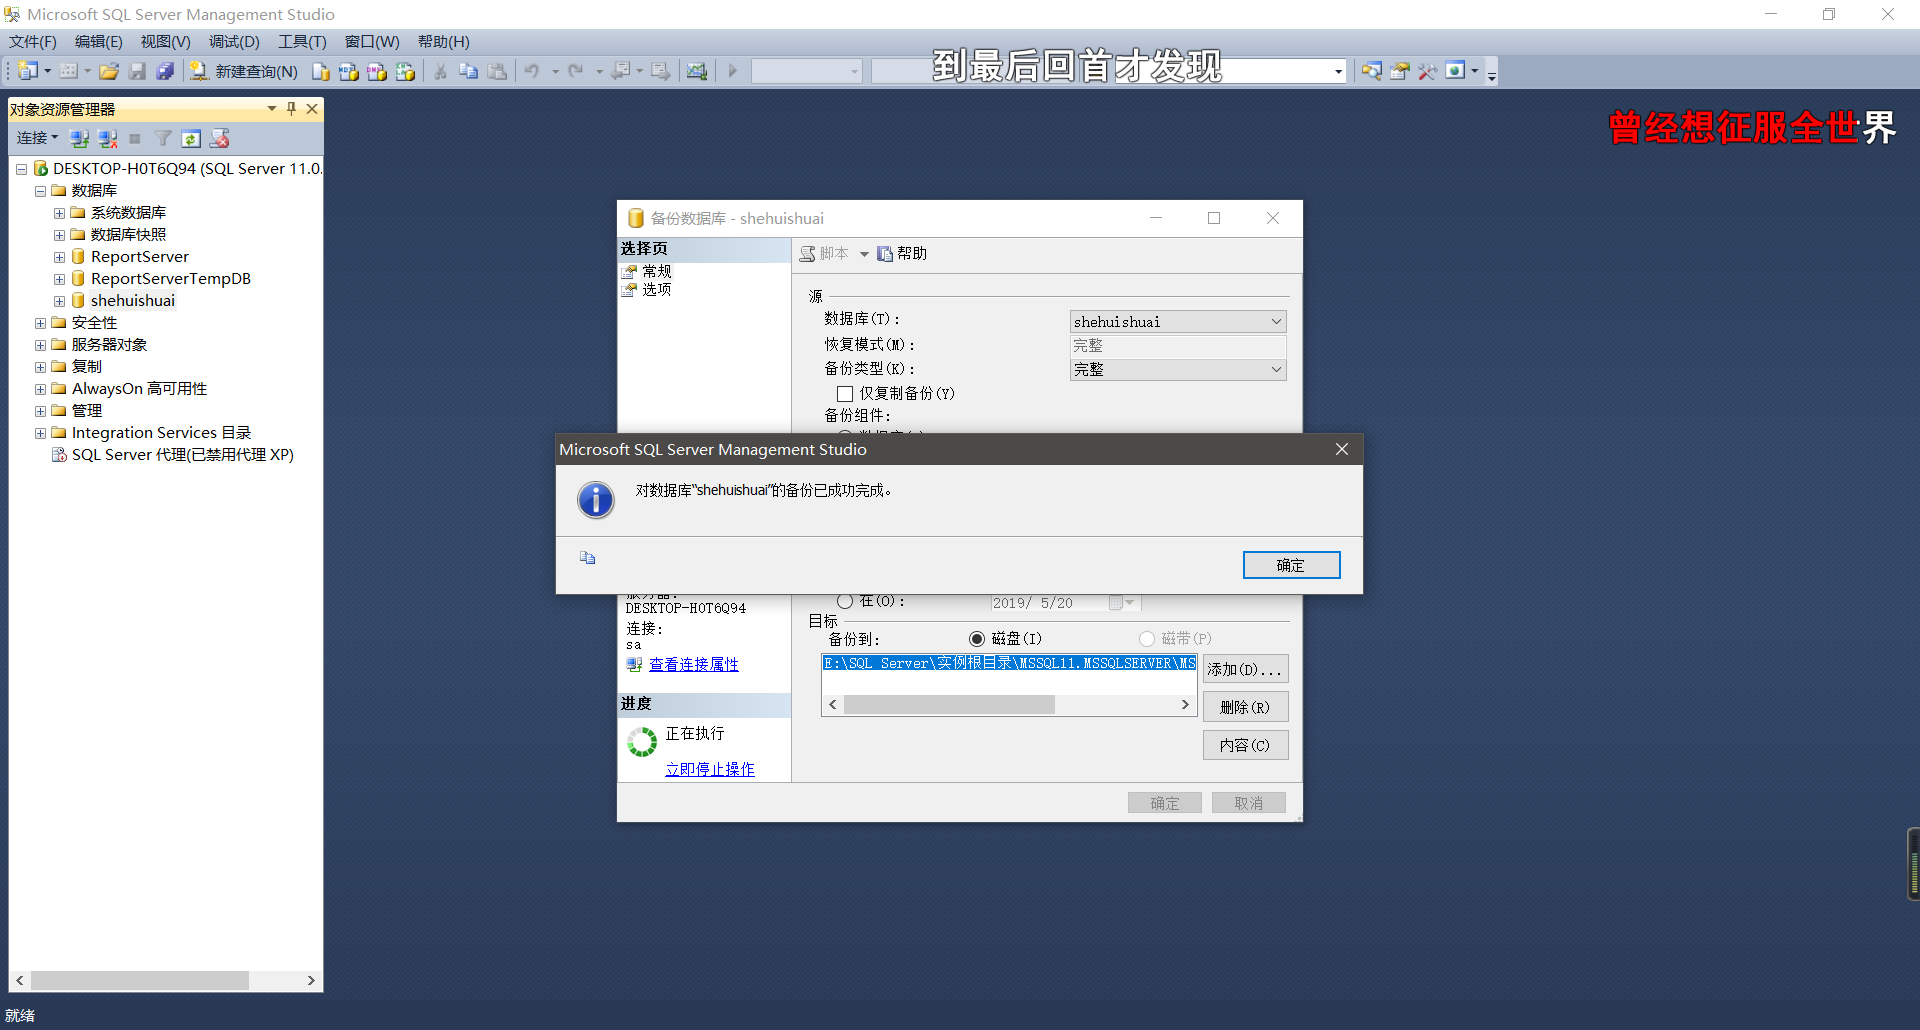
Task: Click the Disconnect server icon in Object Explorer
Action: pos(108,138)
